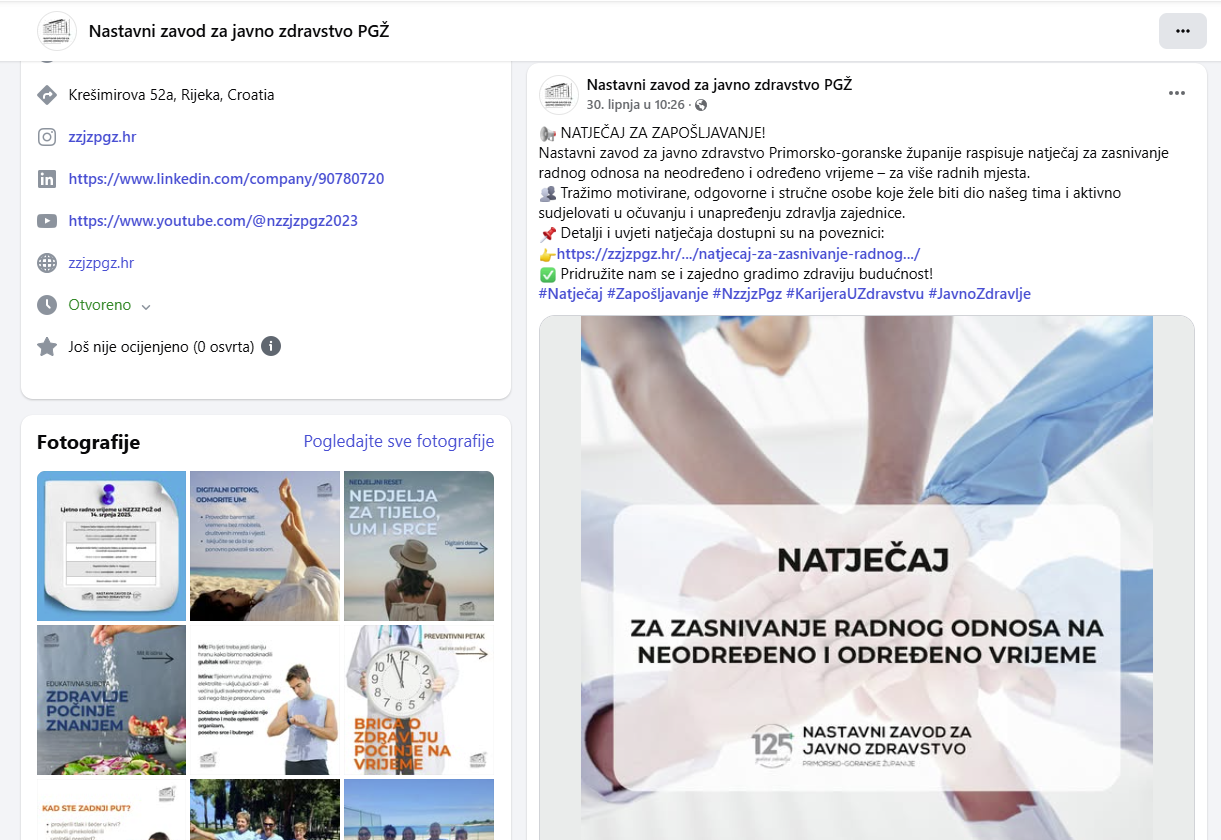
Task: Click the Instagram icon
Action: coord(46,137)
